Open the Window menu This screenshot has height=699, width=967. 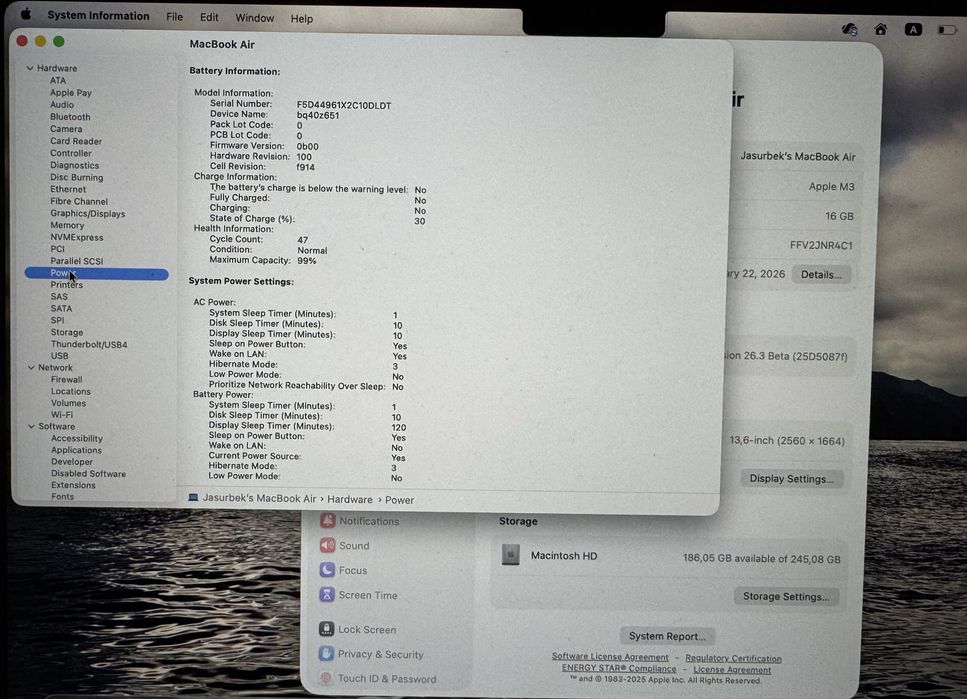pos(255,18)
